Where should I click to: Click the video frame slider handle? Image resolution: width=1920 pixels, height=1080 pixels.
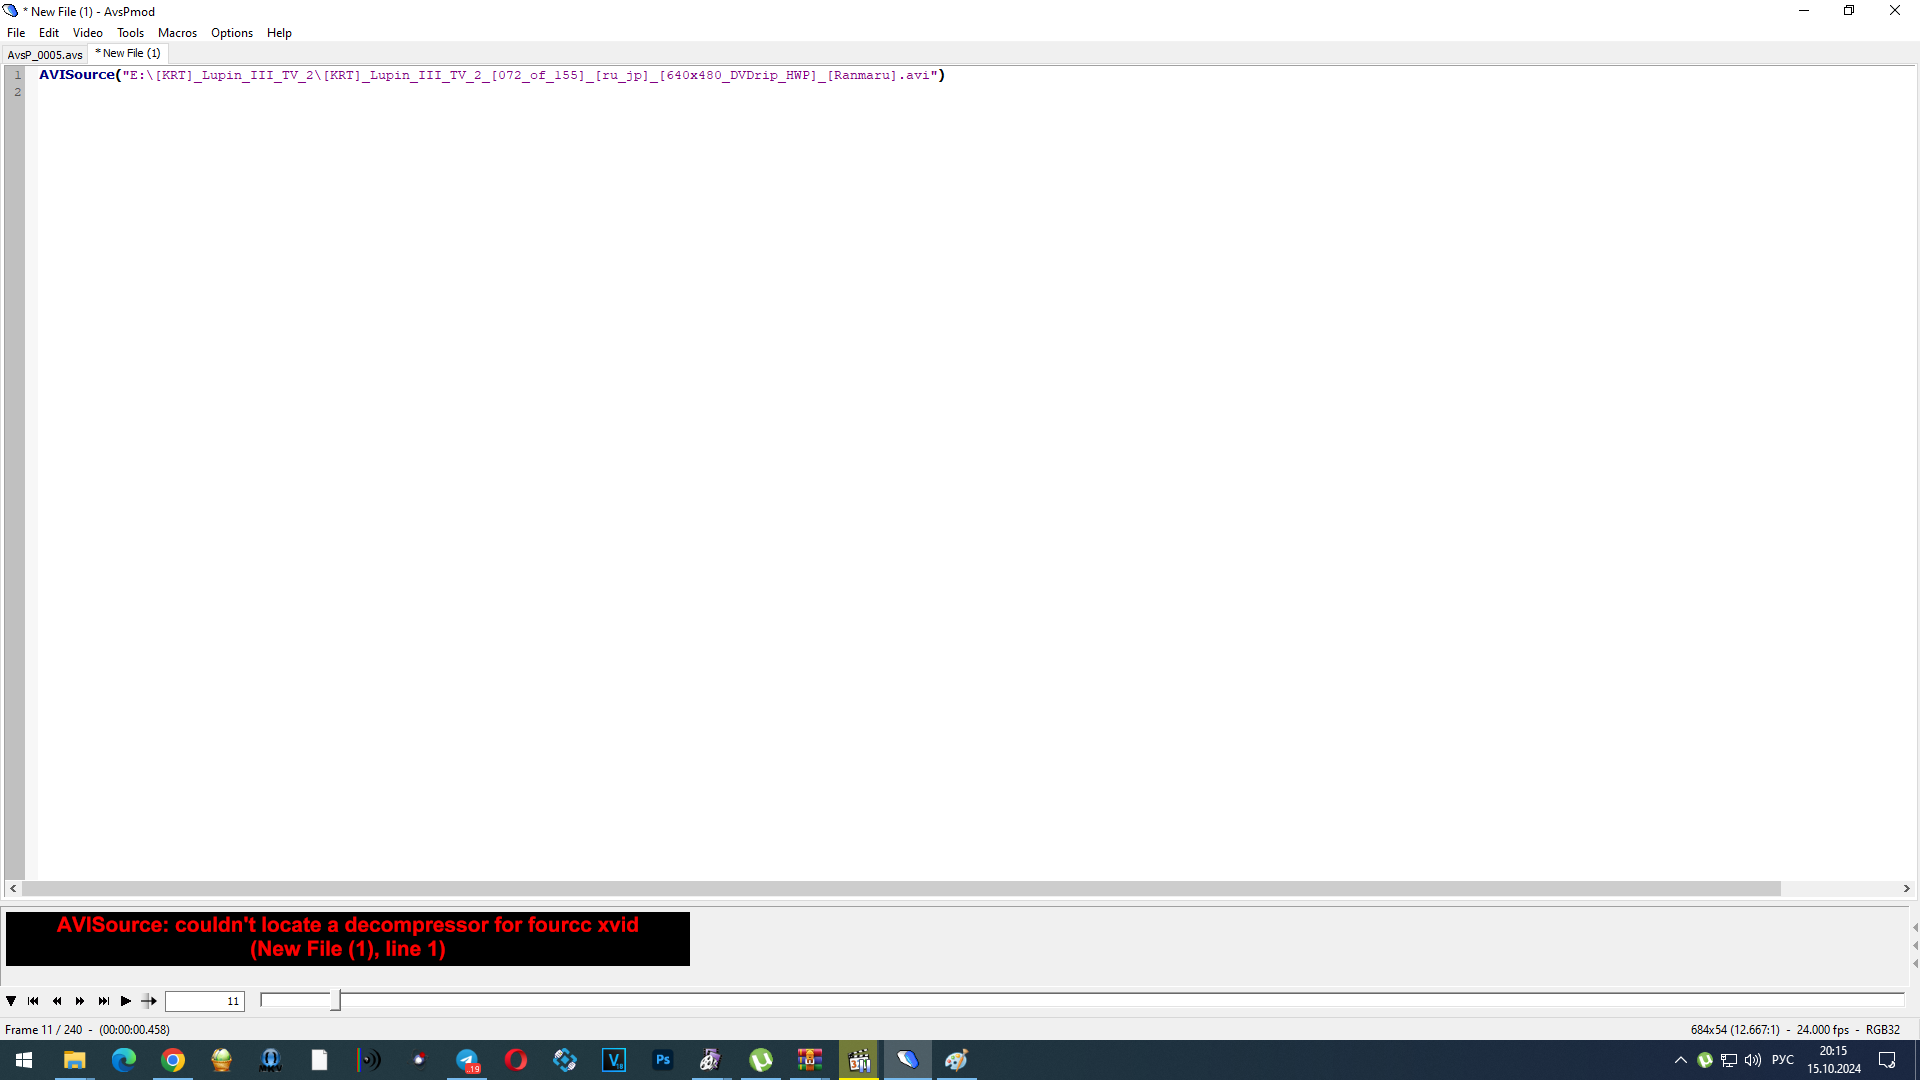coord(336,1000)
